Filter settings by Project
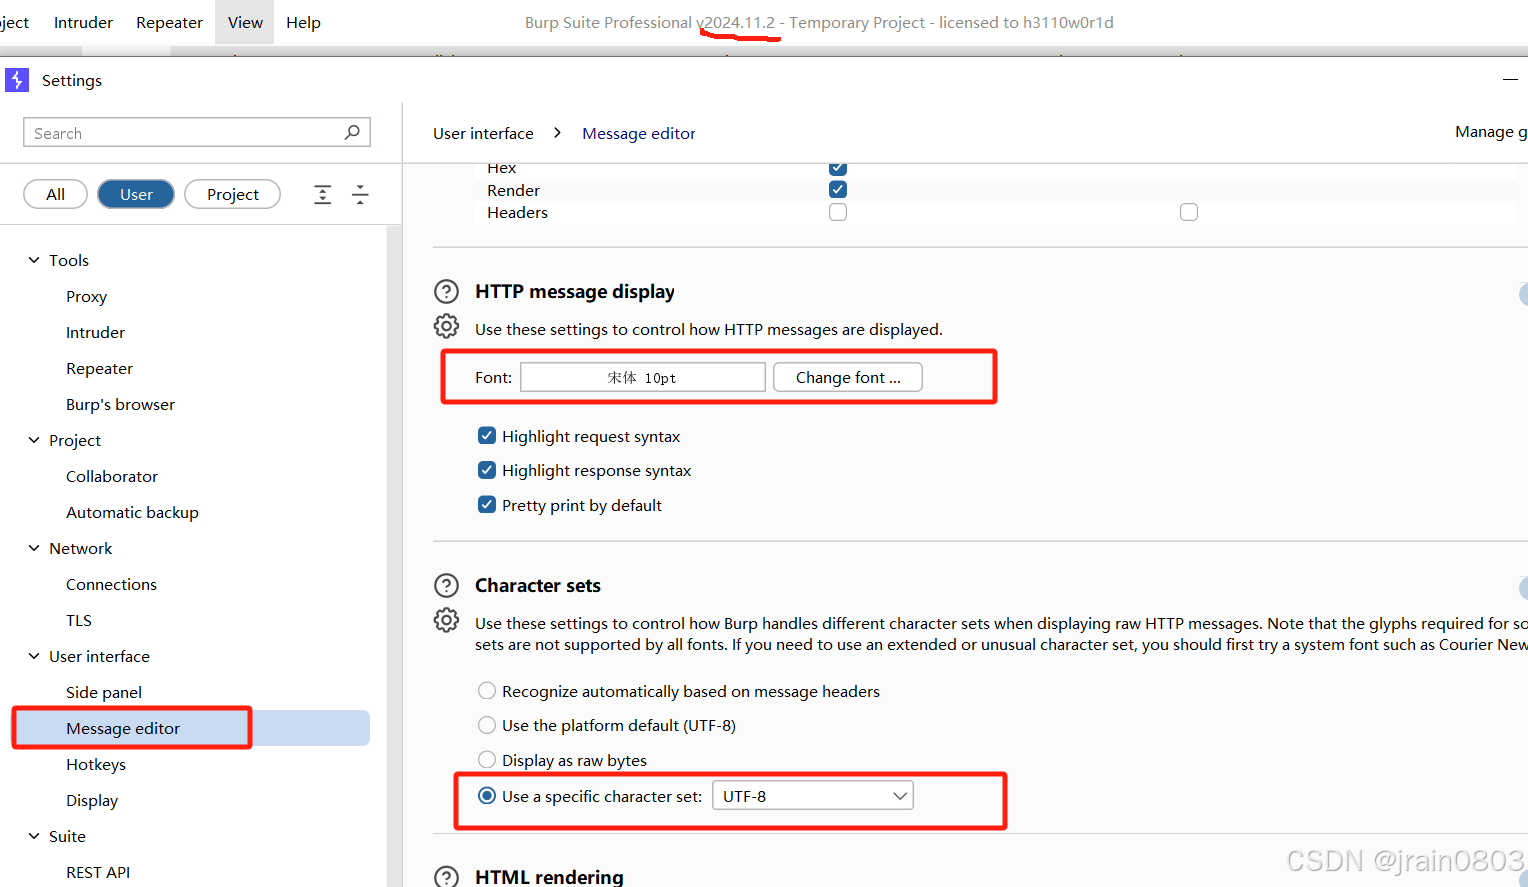1528x887 pixels. [232, 194]
